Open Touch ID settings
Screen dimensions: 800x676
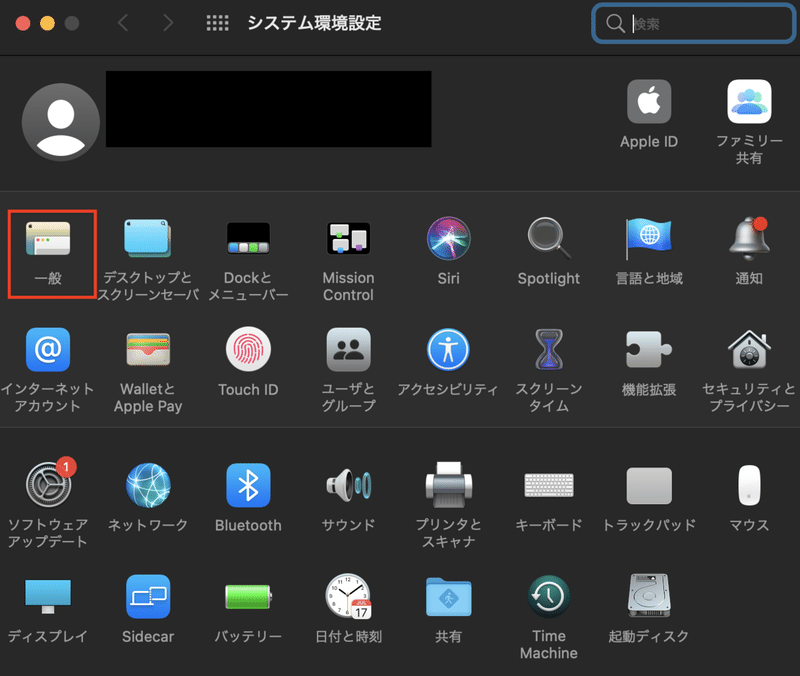tap(248, 352)
